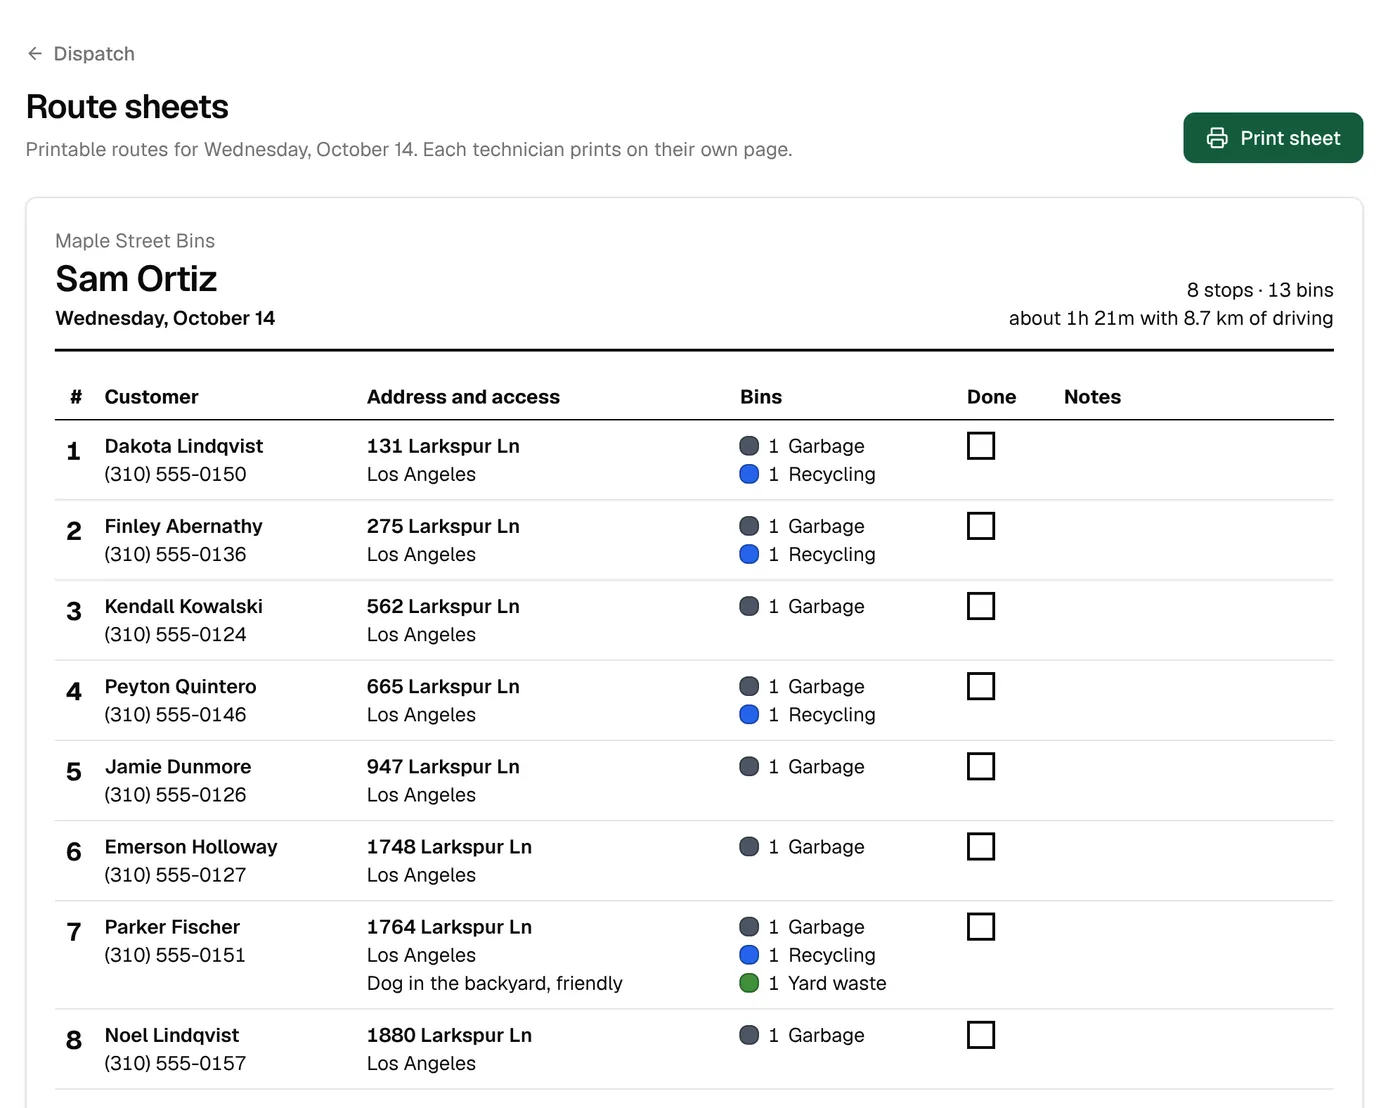The height and width of the screenshot is (1108, 1400).
Task: Click the address 562 Larkspur Ln
Action: pos(443,606)
